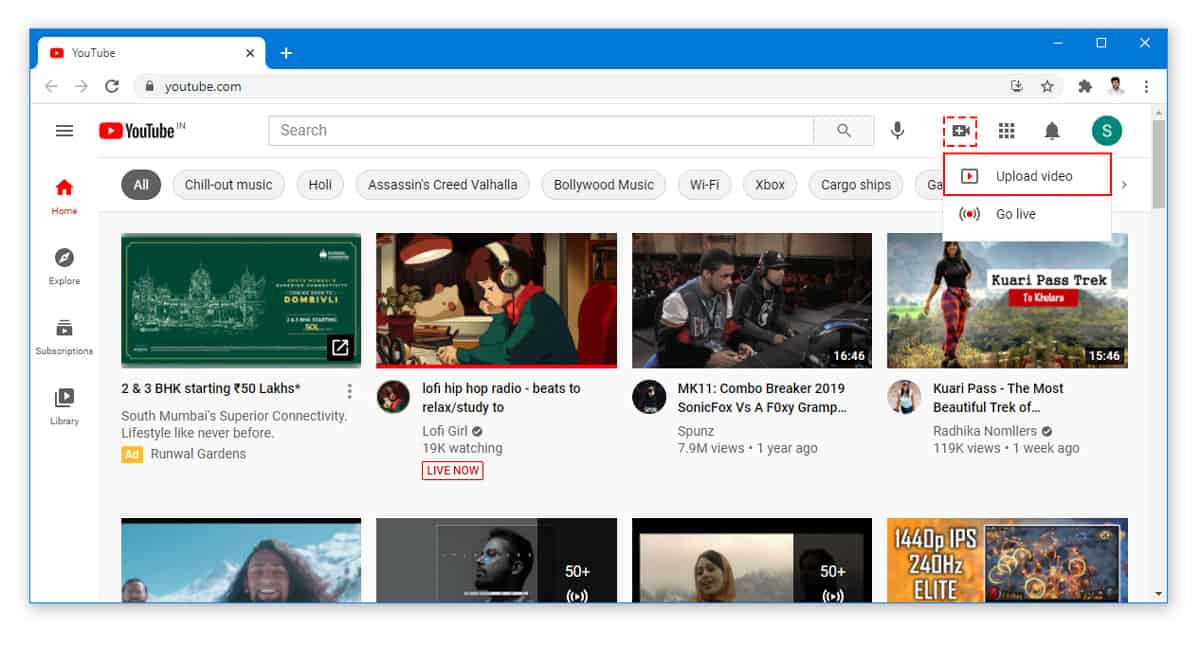This screenshot has height=645, width=1200.
Task: Select the Bollywood Music chip
Action: tap(604, 185)
